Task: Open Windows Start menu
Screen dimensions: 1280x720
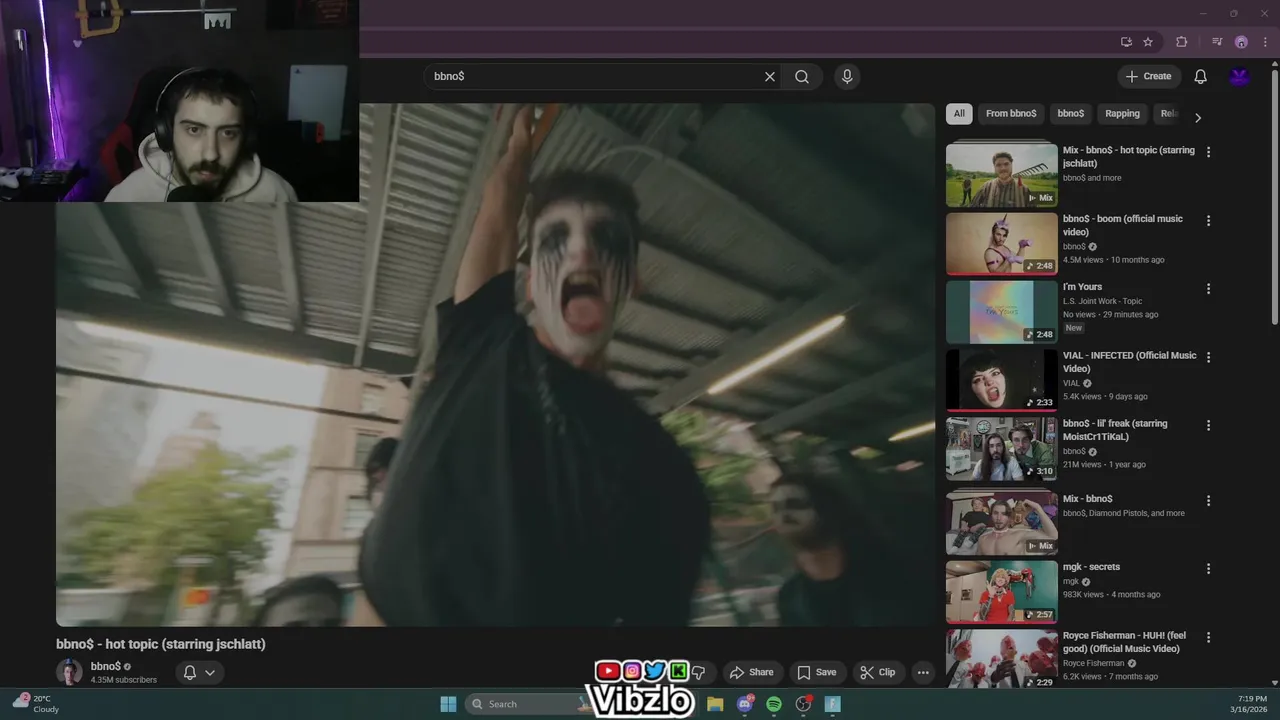Action: click(x=448, y=704)
